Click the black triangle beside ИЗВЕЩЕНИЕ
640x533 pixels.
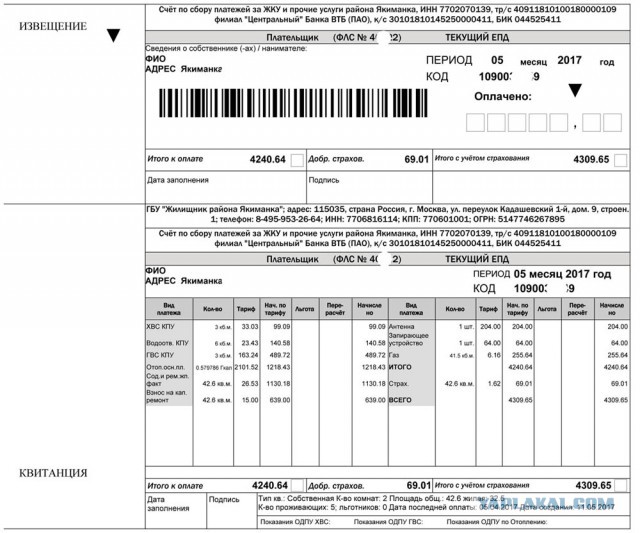click(113, 36)
